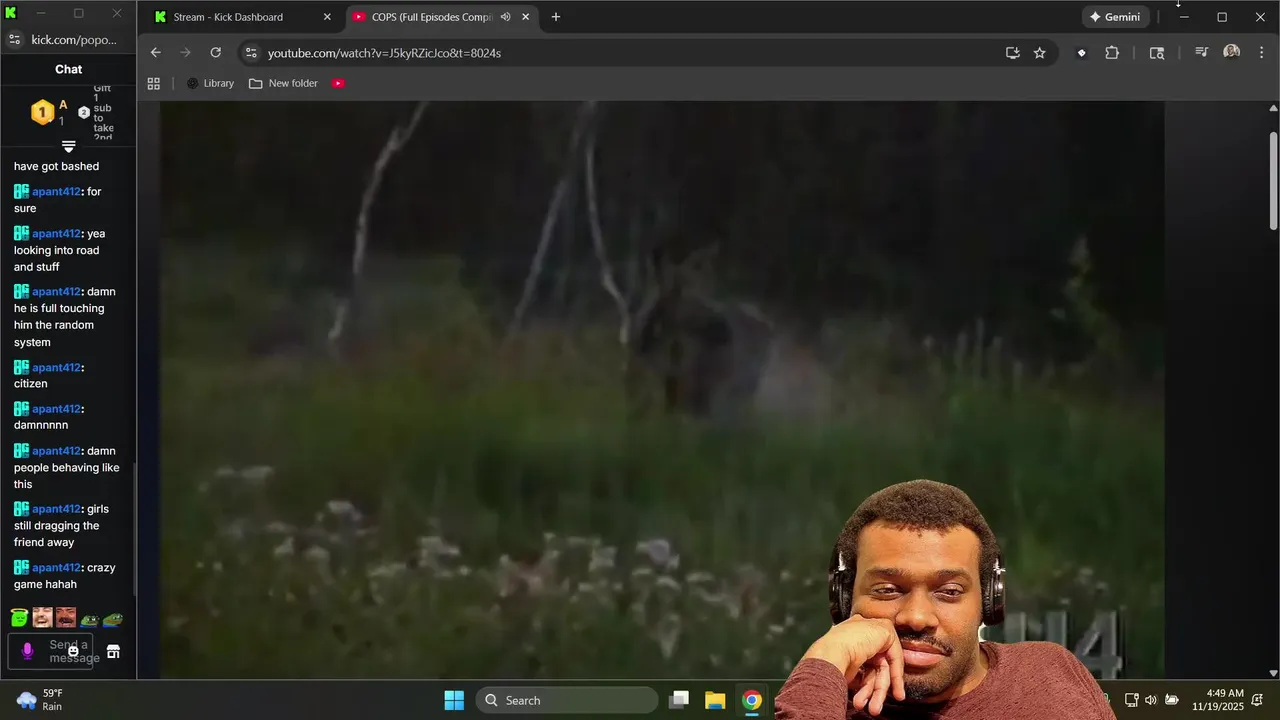This screenshot has width=1280, height=720.
Task: Click the diamond-shaped extension icon
Action: point(1081,53)
